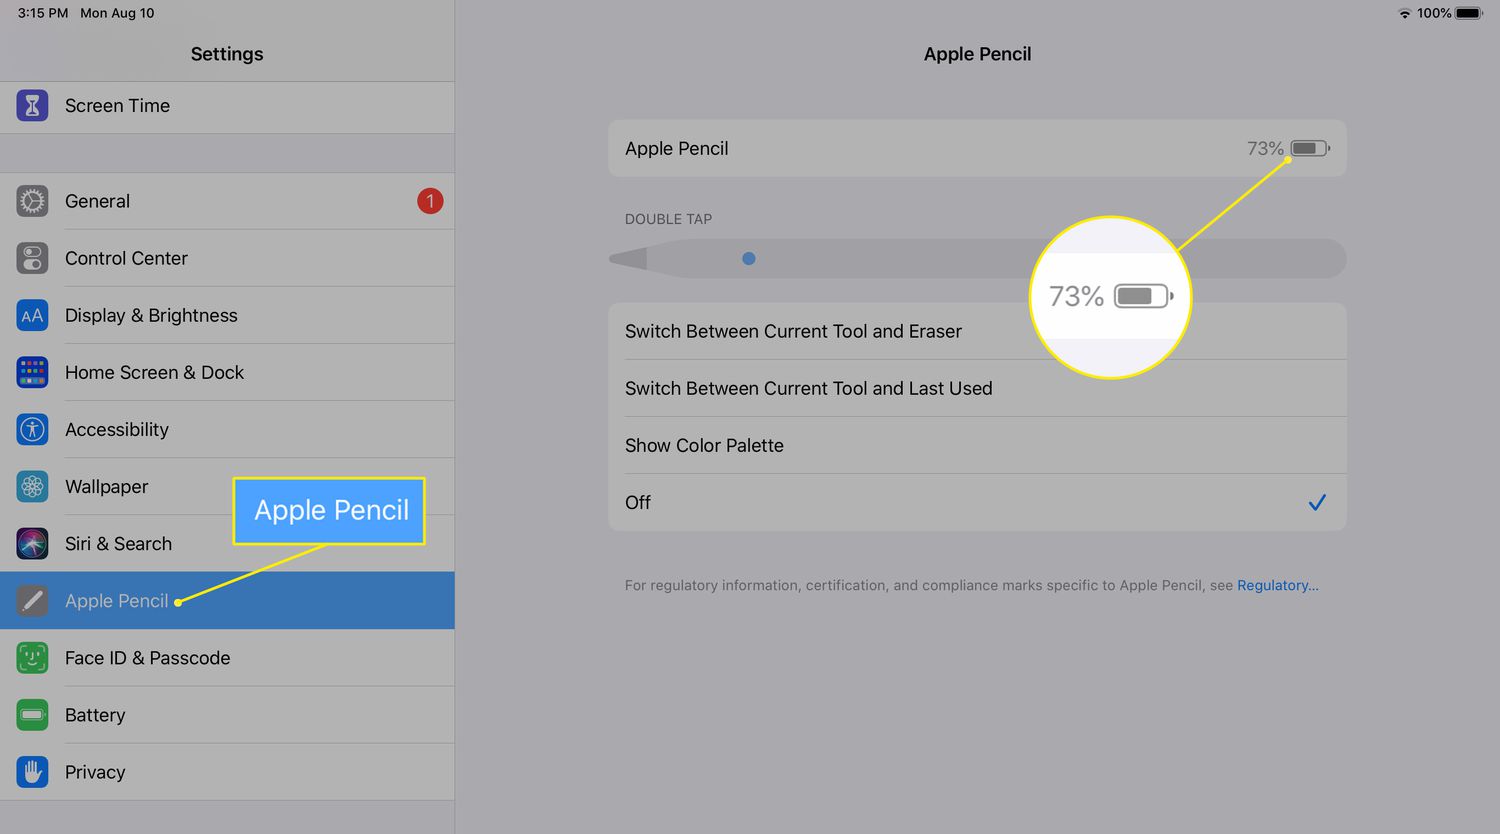
Task: Open Control Center toggles icon
Action: tap(32, 258)
